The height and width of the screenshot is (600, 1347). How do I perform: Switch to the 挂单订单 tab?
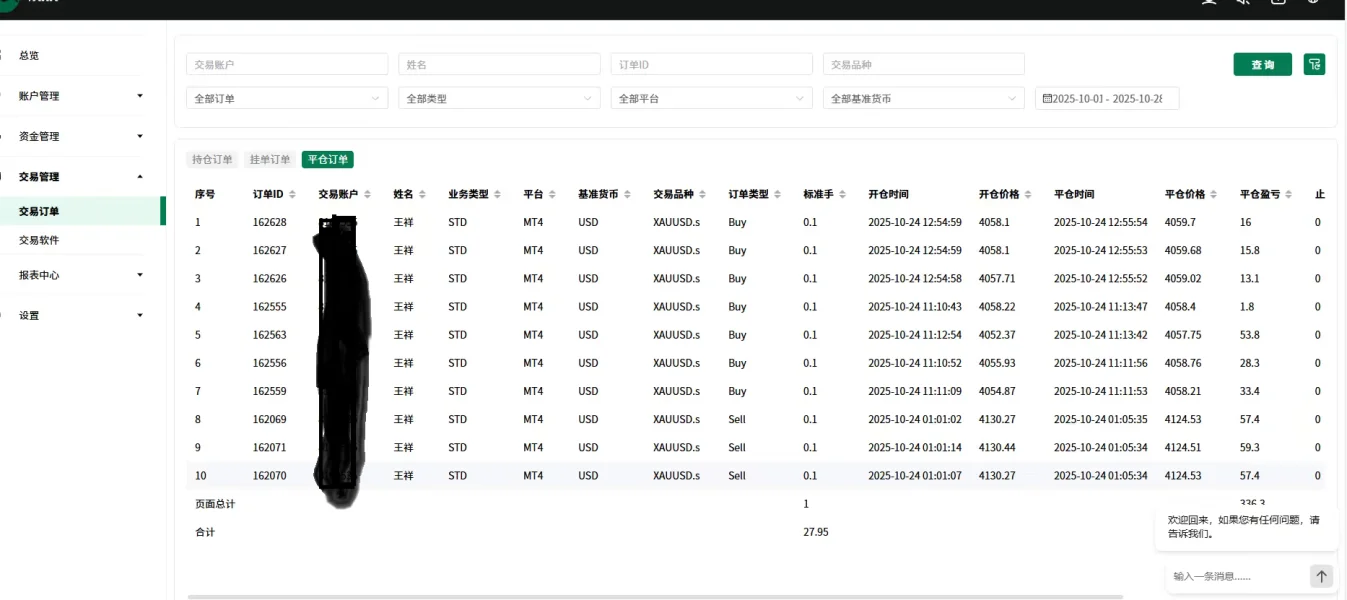pyautogui.click(x=270, y=160)
